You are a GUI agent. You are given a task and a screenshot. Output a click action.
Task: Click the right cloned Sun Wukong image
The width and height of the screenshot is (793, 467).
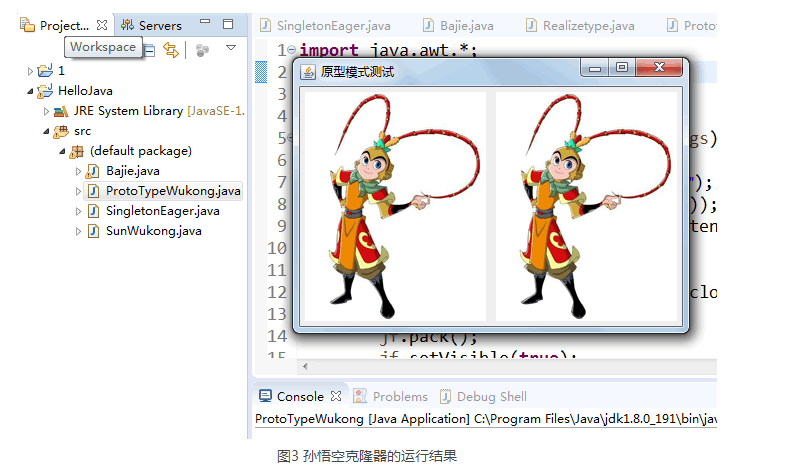[x=586, y=206]
